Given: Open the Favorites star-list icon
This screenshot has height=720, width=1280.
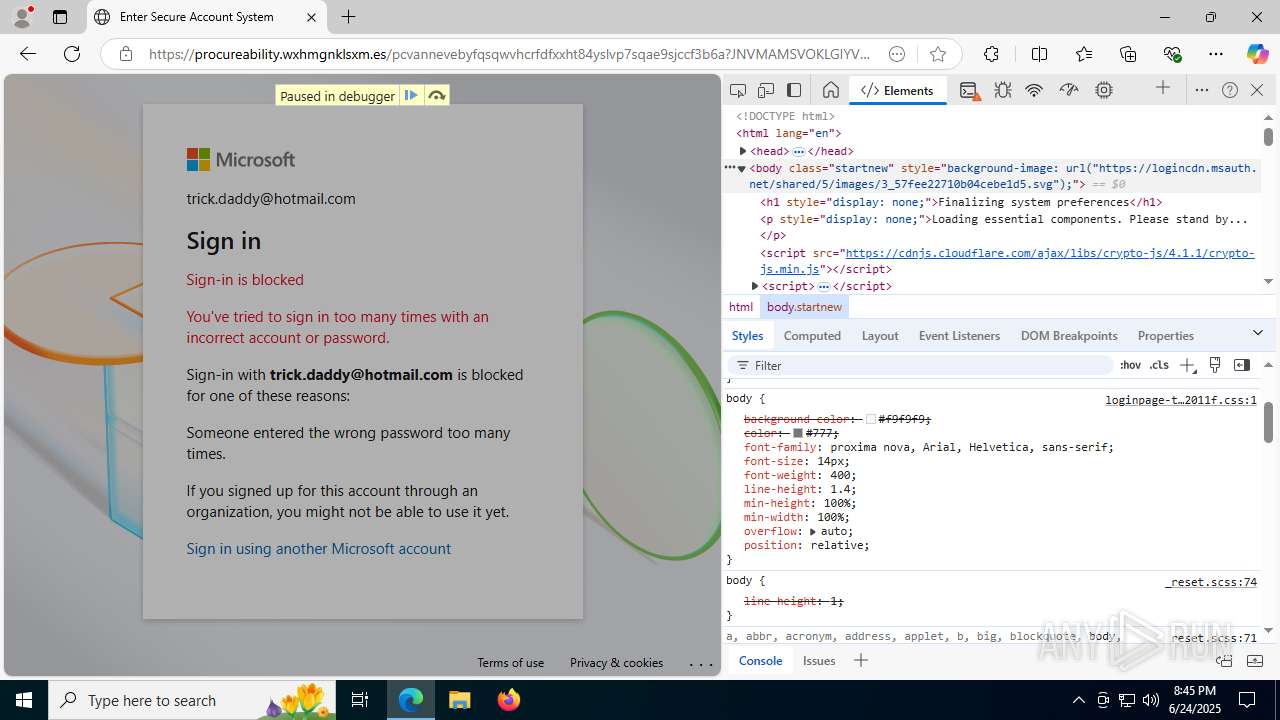Looking at the screenshot, I should [1084, 54].
